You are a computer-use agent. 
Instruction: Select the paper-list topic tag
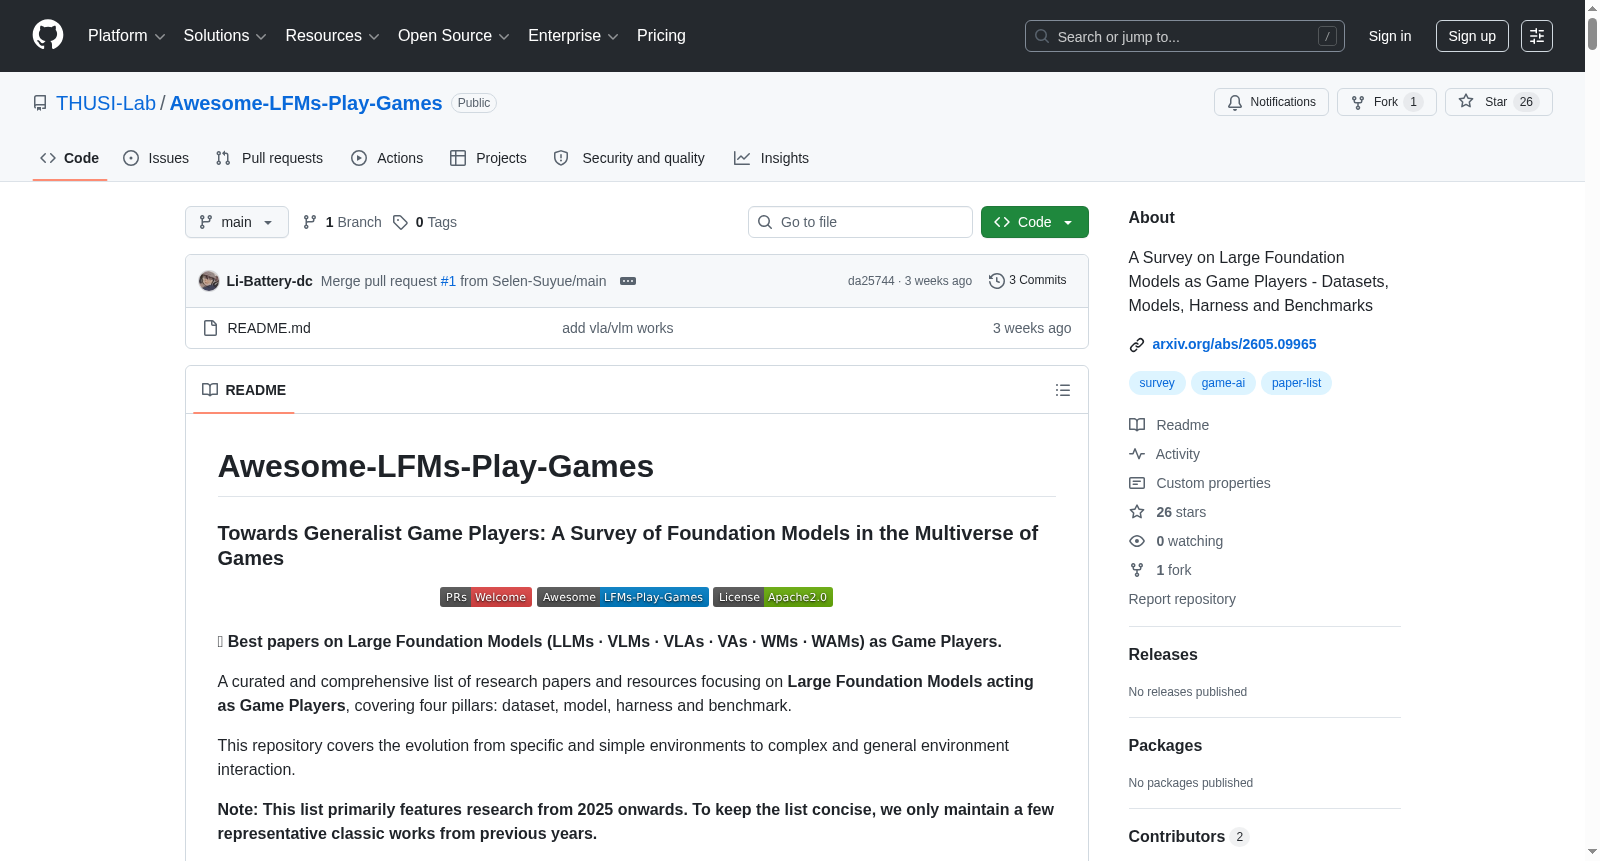point(1296,383)
